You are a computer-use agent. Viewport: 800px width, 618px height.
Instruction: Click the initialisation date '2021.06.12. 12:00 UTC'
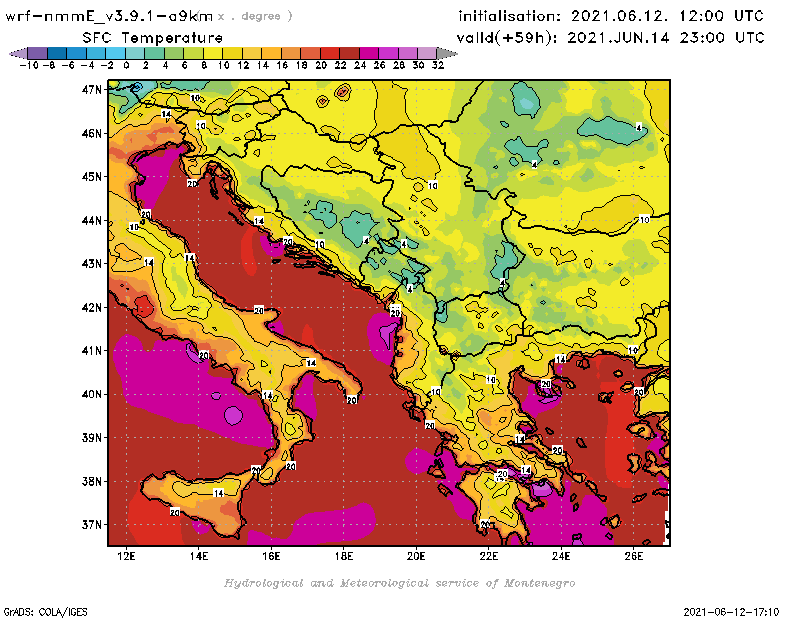(667, 16)
